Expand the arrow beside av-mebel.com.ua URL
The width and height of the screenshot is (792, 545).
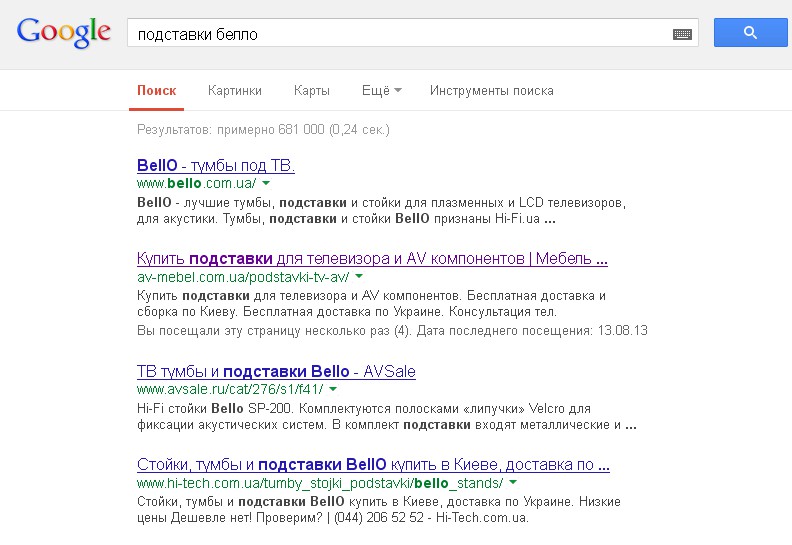click(x=359, y=277)
